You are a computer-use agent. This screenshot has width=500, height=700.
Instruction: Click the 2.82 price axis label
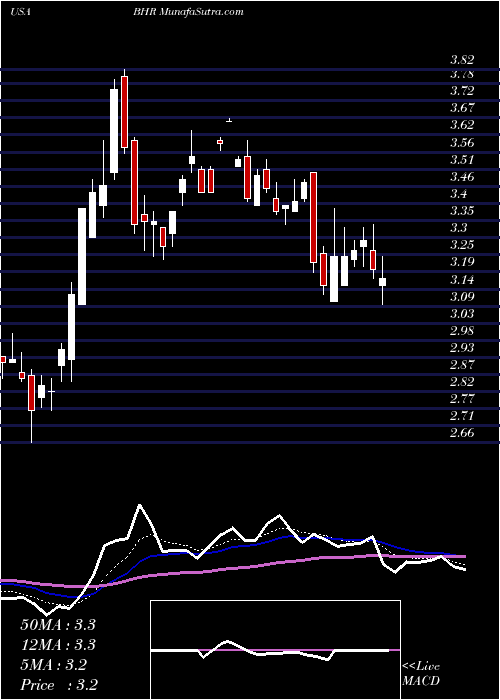[x=462, y=382]
